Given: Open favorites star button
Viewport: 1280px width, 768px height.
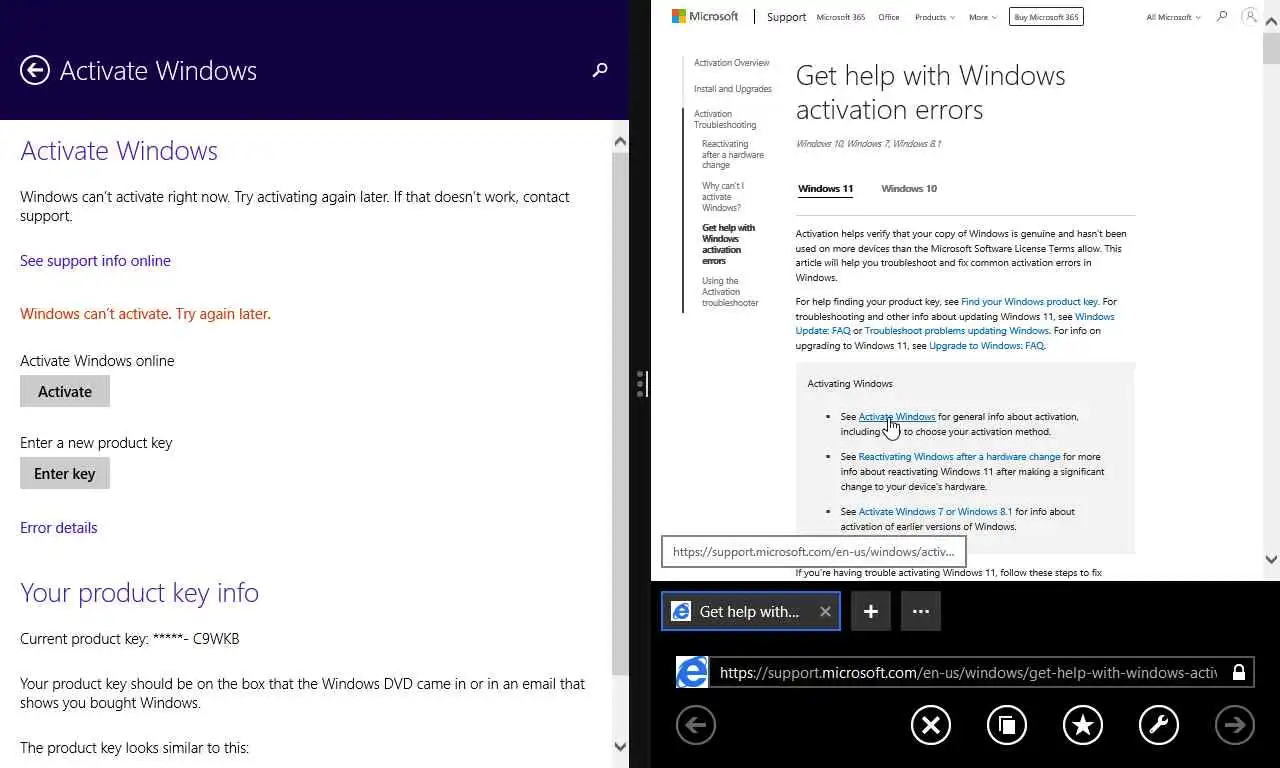Looking at the screenshot, I should [1083, 725].
